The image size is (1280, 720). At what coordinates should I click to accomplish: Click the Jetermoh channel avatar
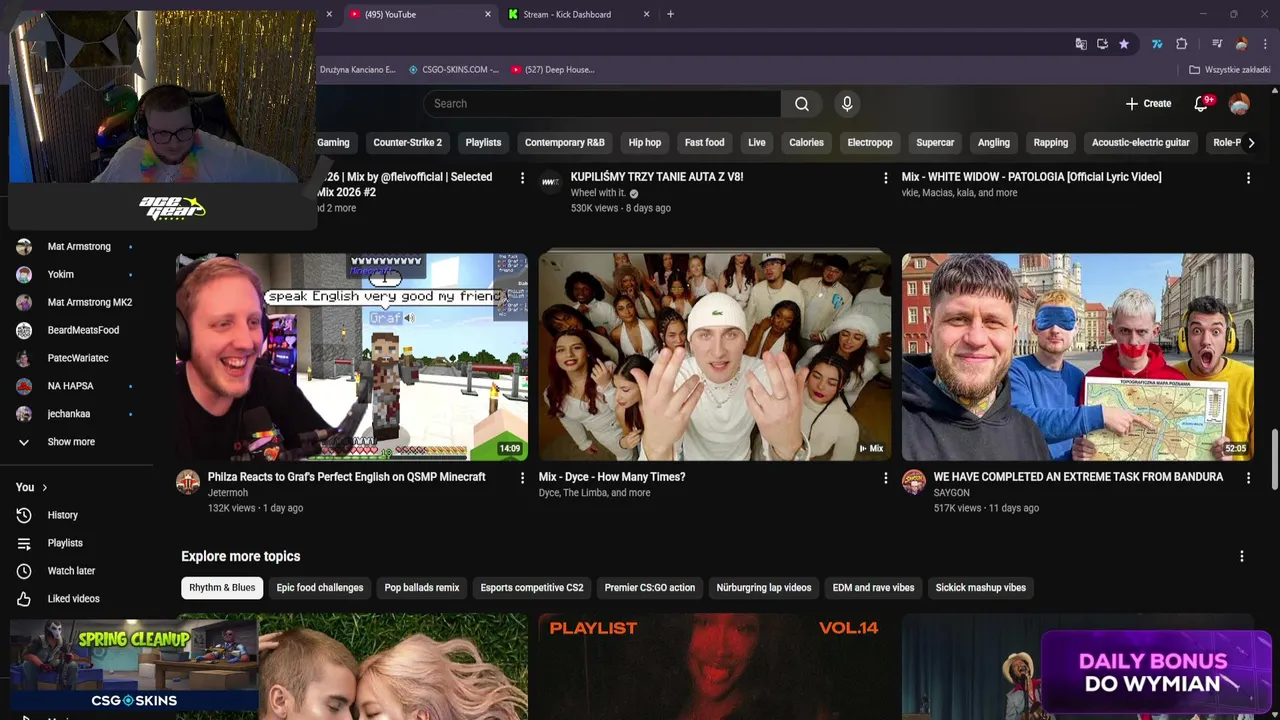coord(188,483)
